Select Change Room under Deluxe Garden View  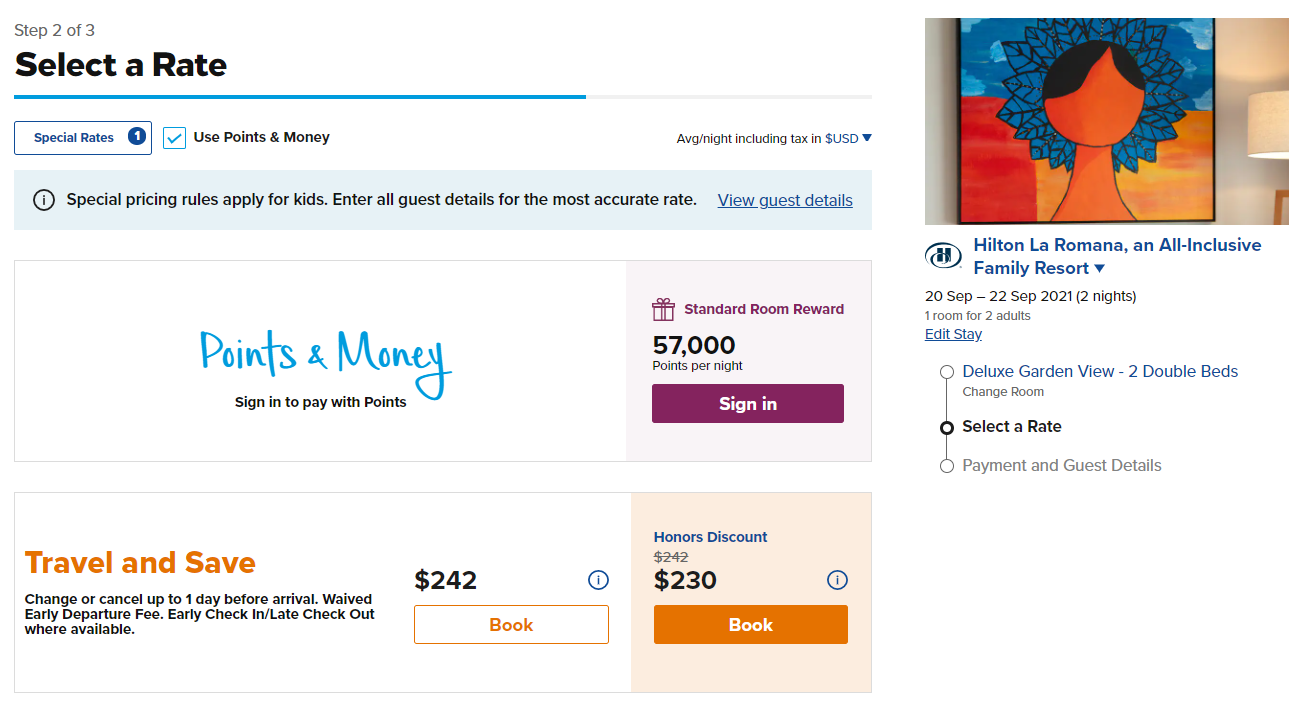coord(1002,391)
